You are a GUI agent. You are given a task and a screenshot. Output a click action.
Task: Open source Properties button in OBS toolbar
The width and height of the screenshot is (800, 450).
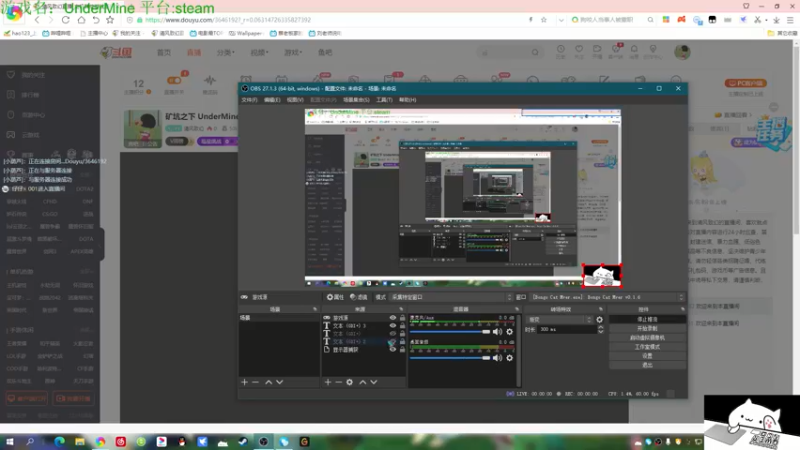tap(335, 297)
